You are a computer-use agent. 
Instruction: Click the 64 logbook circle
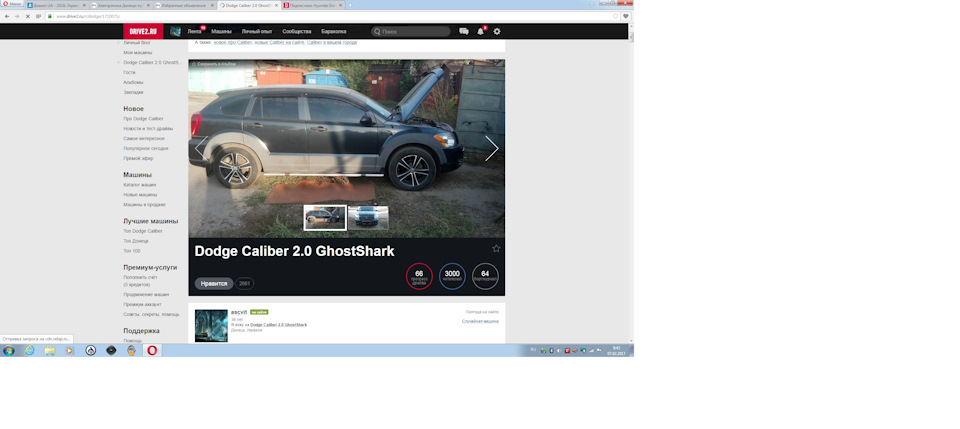pyautogui.click(x=486, y=276)
